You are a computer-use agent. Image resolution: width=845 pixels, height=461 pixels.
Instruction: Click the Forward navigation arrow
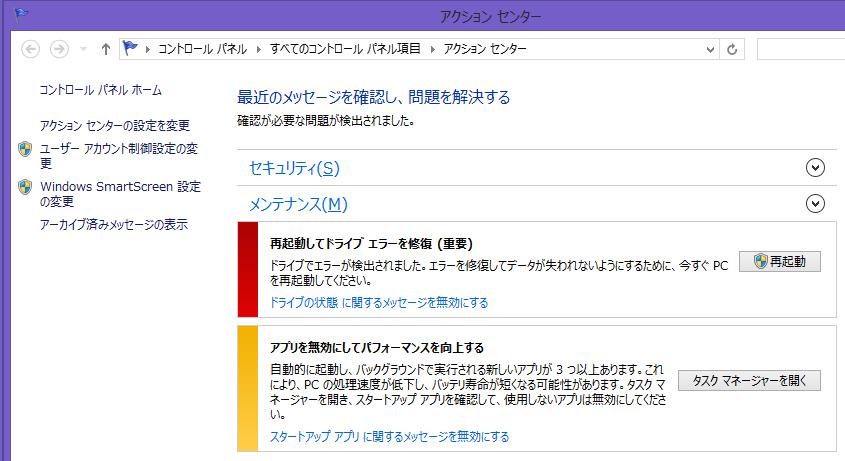(x=59, y=49)
